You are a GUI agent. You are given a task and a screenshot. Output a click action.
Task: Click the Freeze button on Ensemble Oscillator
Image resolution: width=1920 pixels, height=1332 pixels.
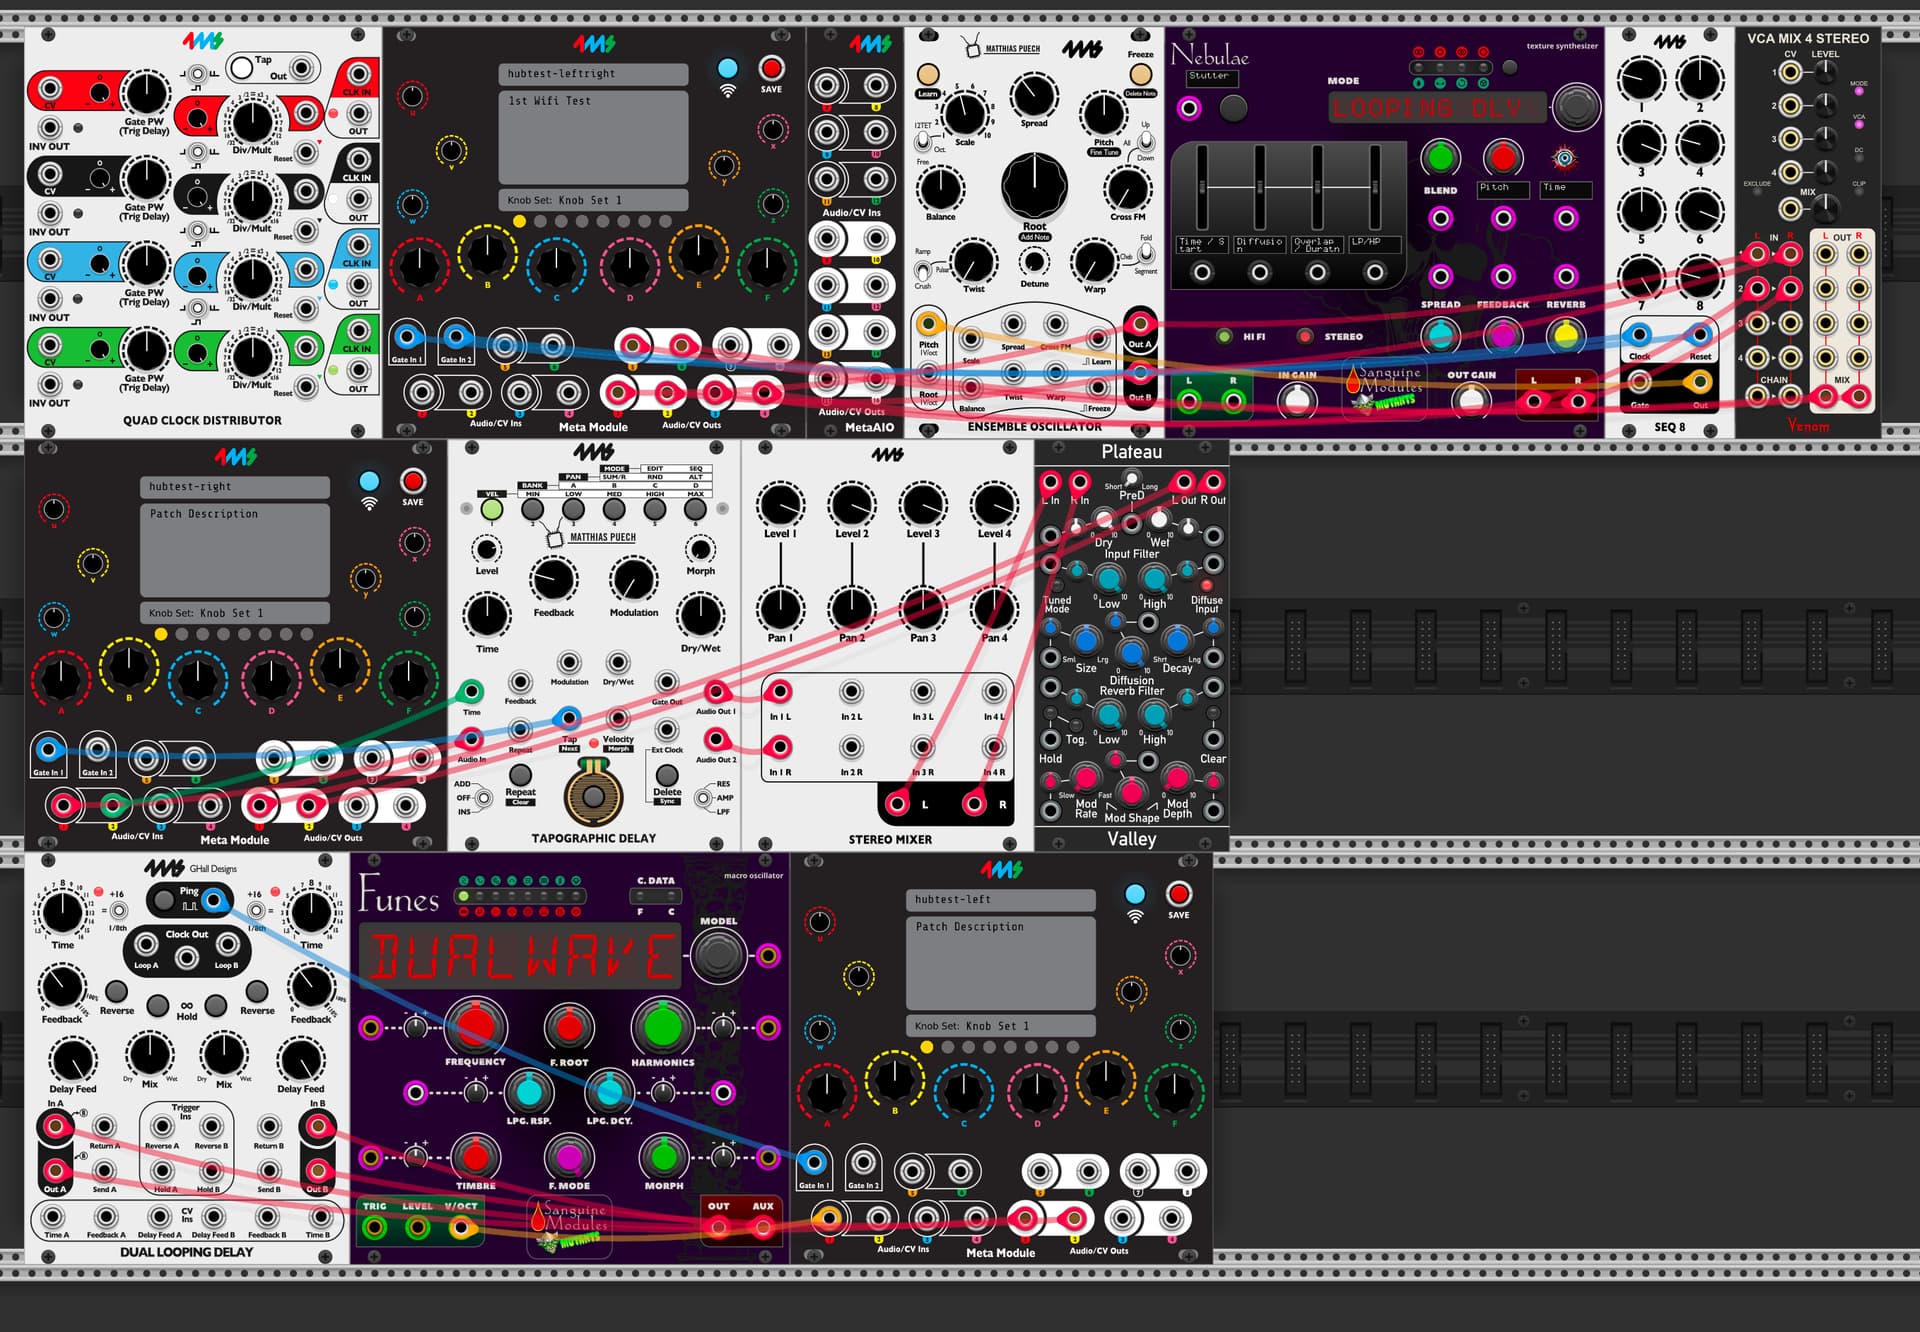tap(1140, 74)
